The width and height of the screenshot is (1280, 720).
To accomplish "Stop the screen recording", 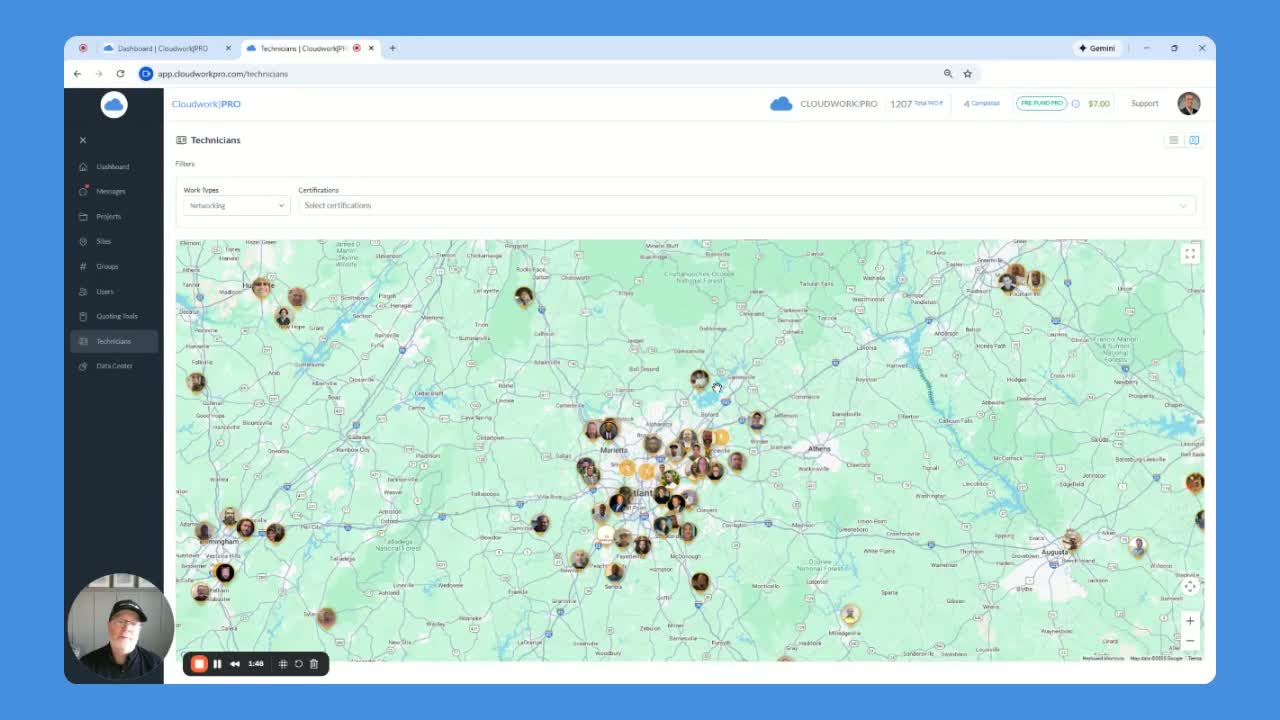I will point(199,664).
